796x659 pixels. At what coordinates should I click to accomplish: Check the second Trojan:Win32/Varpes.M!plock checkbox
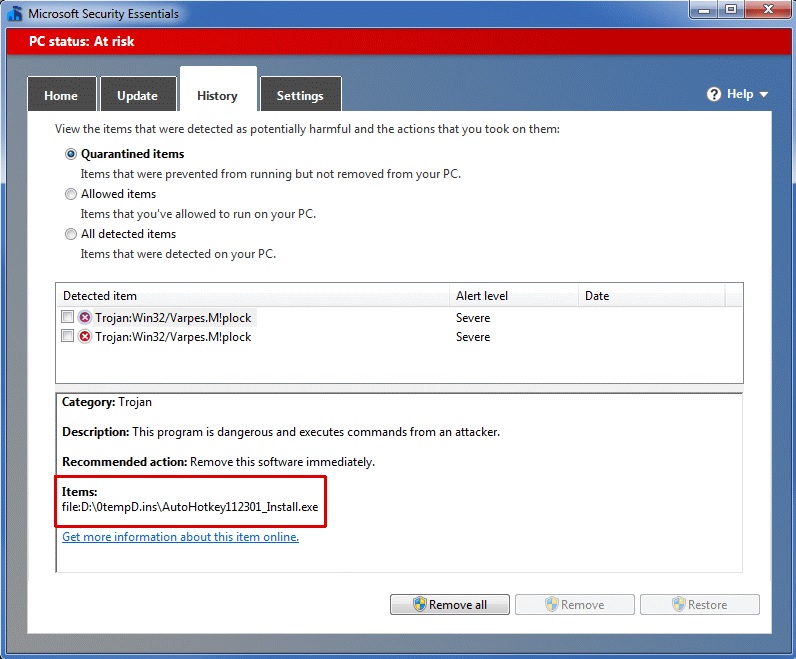click(x=67, y=336)
